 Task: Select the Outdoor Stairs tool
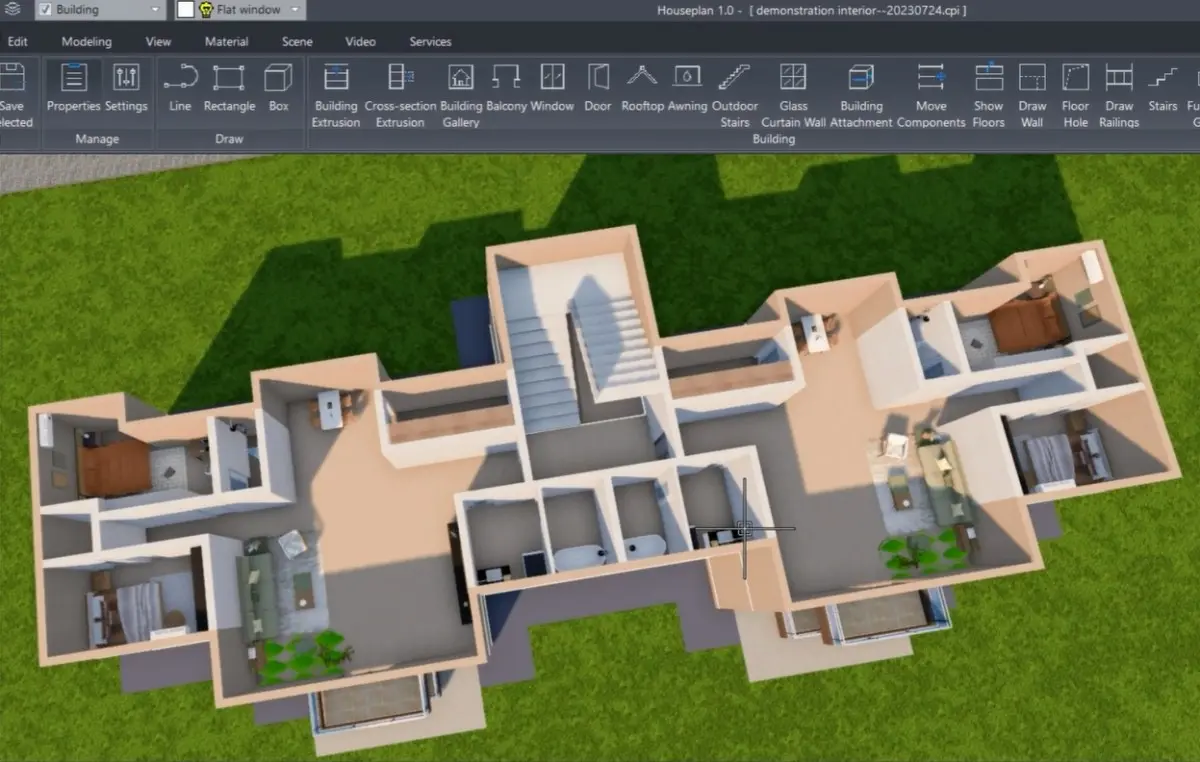pos(735,95)
